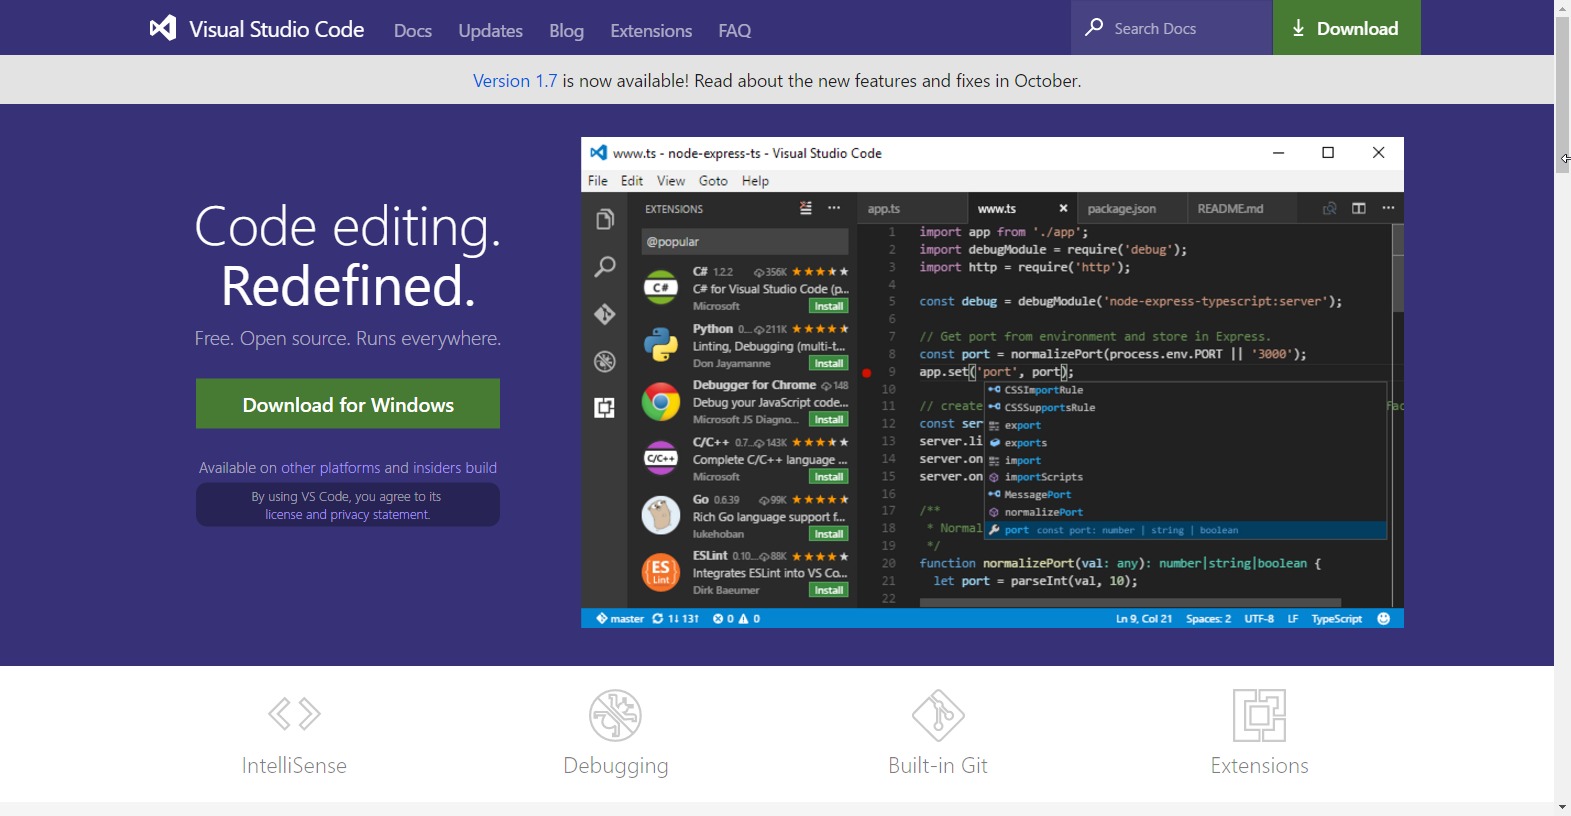Click Download for Windows button
This screenshot has width=1571, height=816.
click(348, 404)
